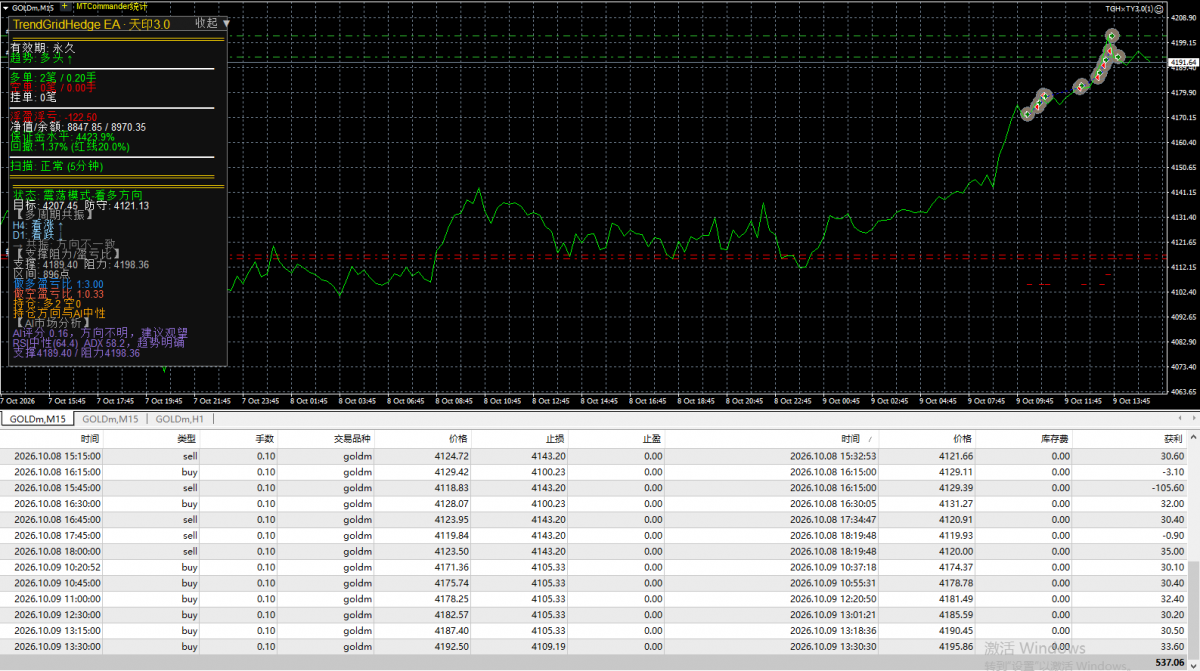Click the 止盈 column header

coord(651,439)
